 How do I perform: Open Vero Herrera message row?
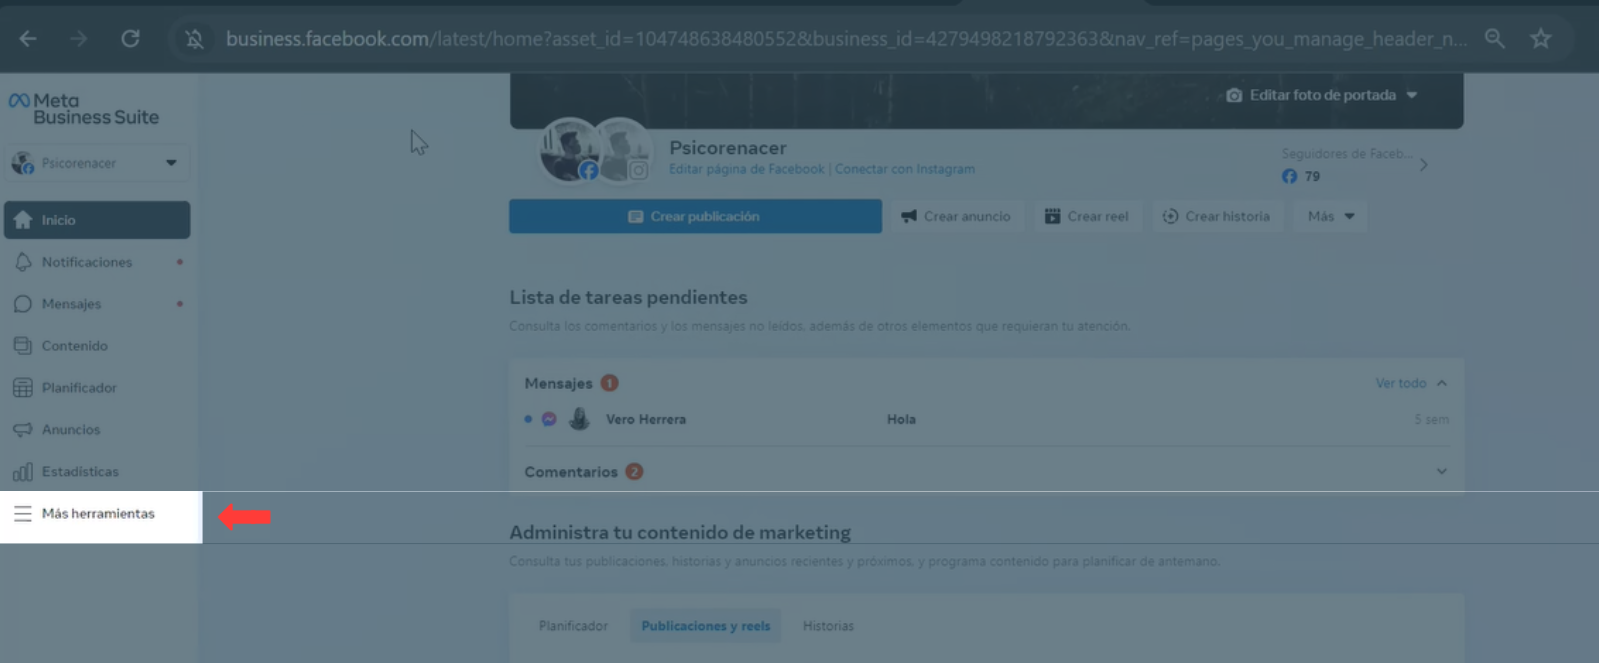(986, 420)
